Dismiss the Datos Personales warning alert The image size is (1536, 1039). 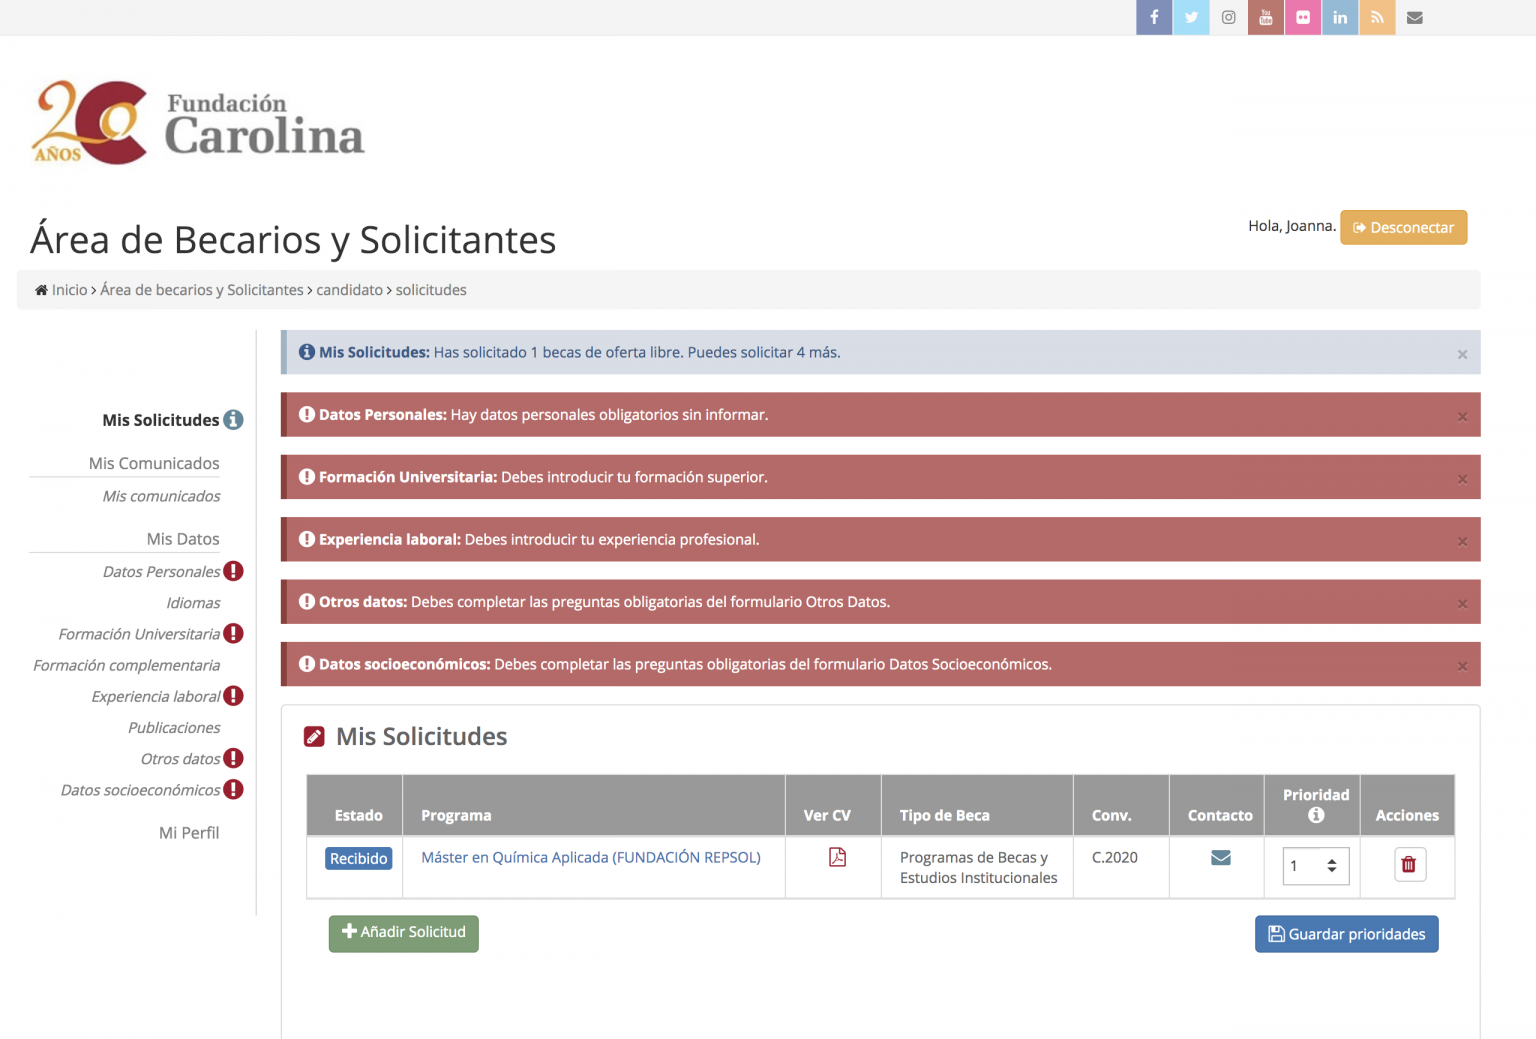point(1462,414)
